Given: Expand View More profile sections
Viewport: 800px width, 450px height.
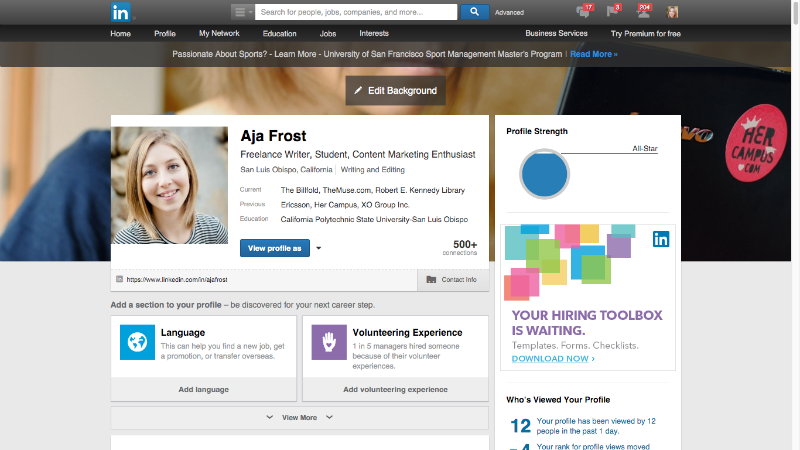Looking at the screenshot, I should click(299, 417).
